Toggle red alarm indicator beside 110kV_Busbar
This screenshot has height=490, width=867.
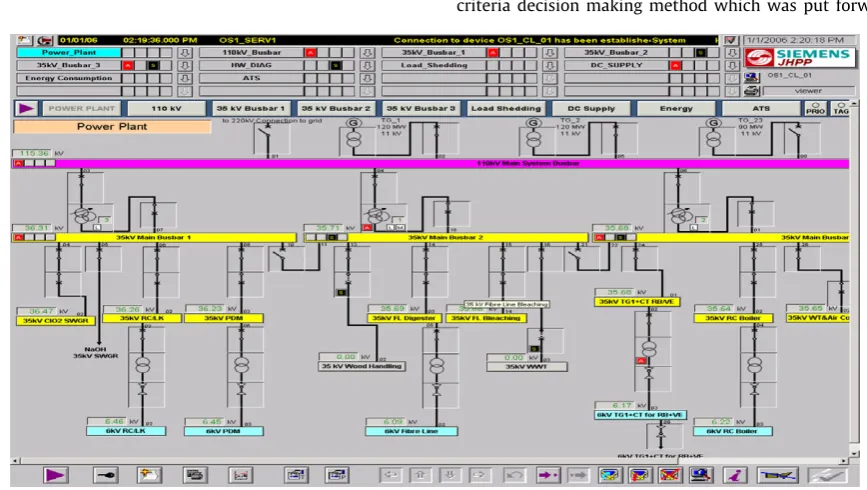pos(311,53)
